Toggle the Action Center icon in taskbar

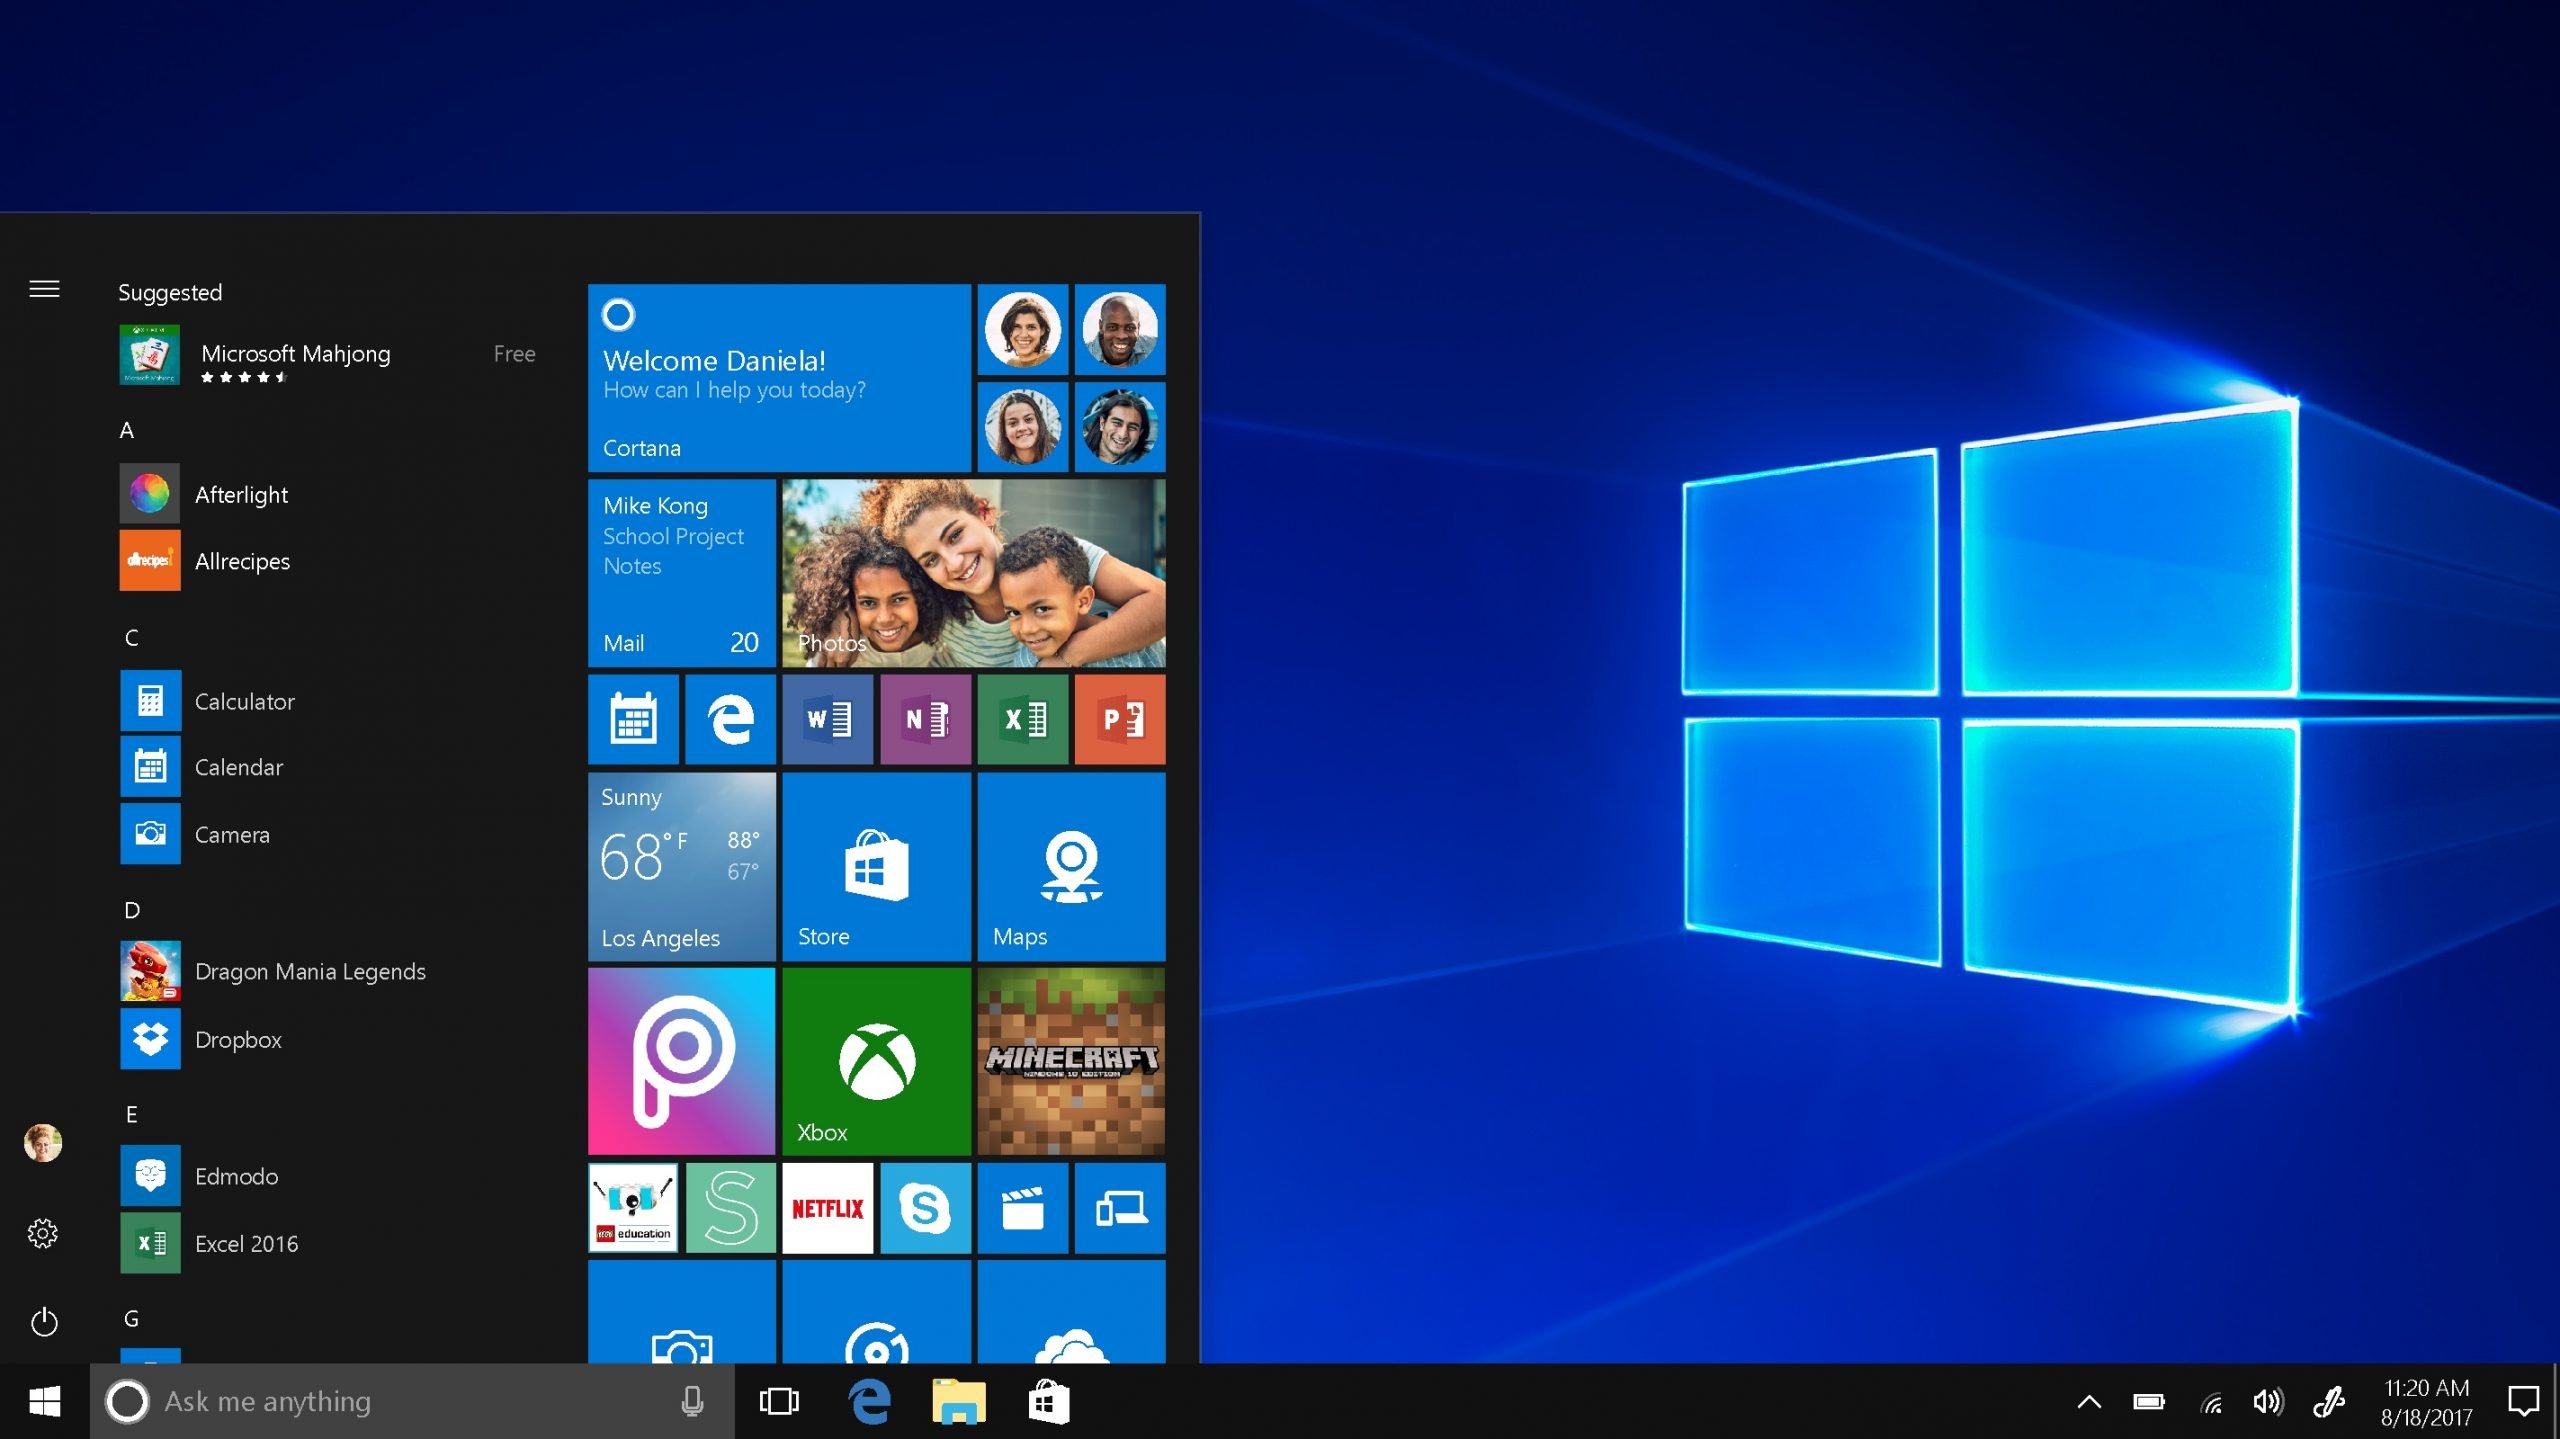(2527, 1400)
